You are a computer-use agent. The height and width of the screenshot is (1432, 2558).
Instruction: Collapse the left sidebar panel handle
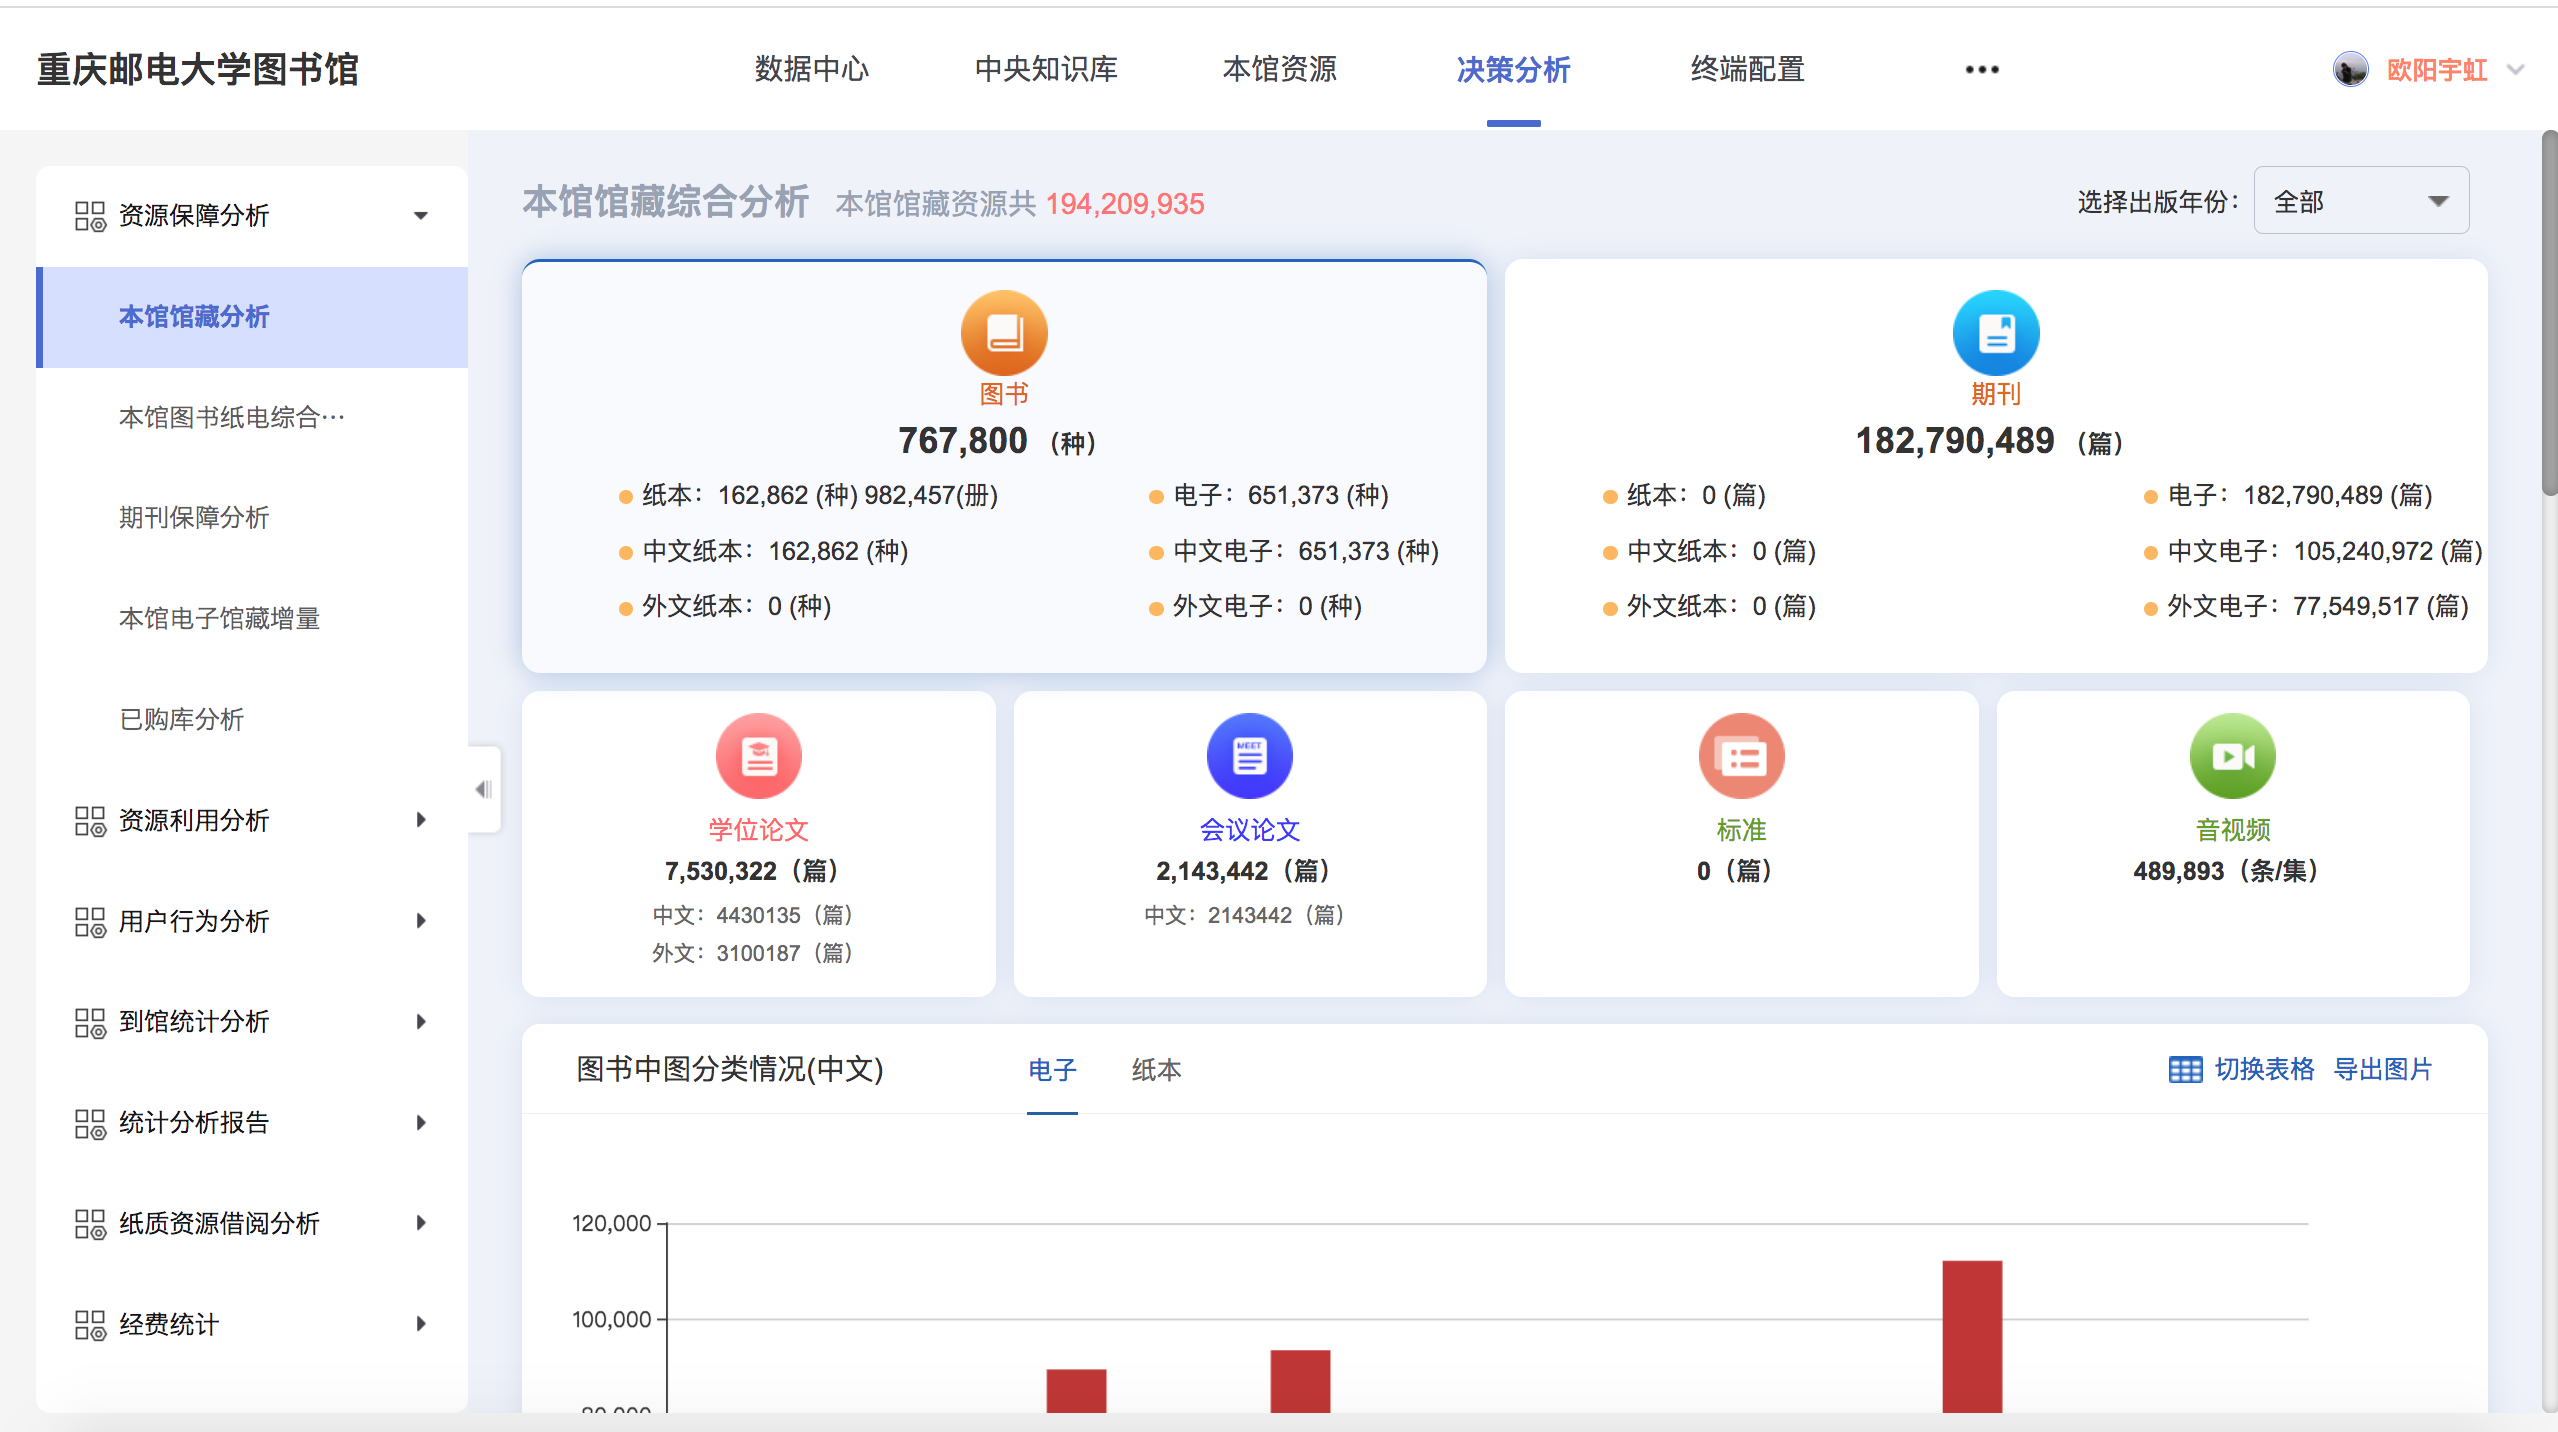click(484, 789)
